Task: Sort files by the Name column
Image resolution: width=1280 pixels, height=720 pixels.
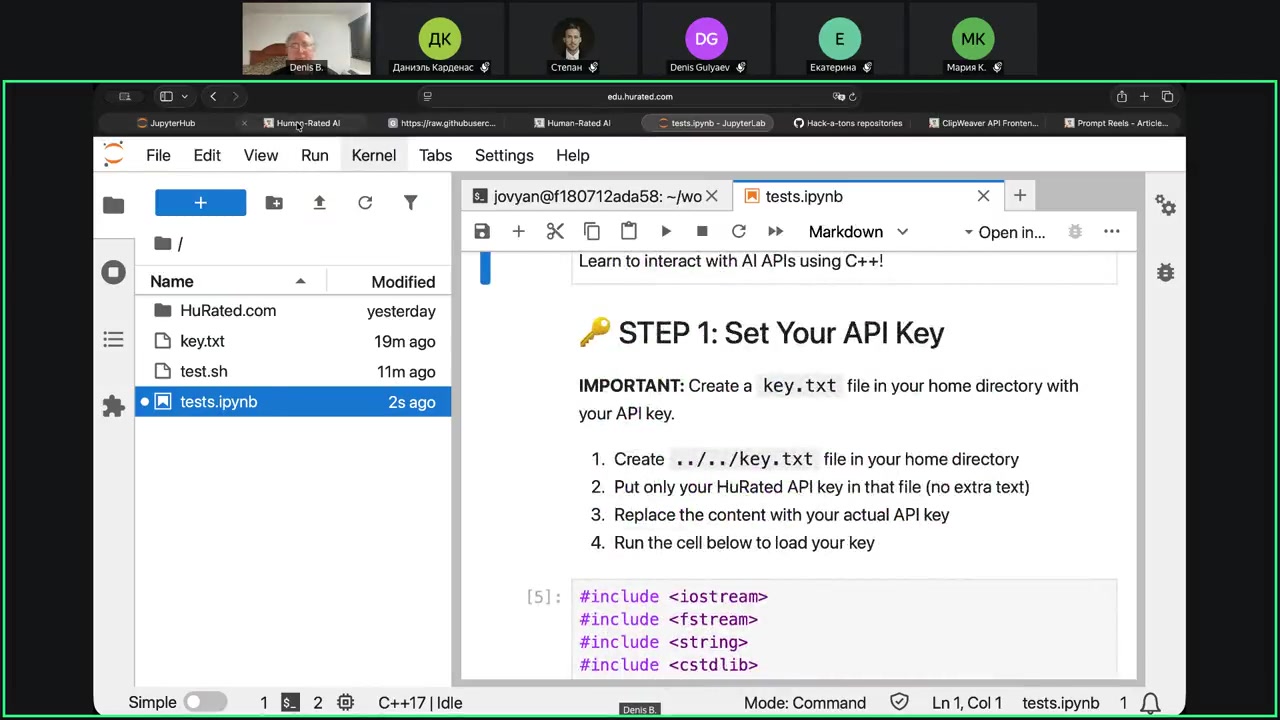Action: (172, 282)
